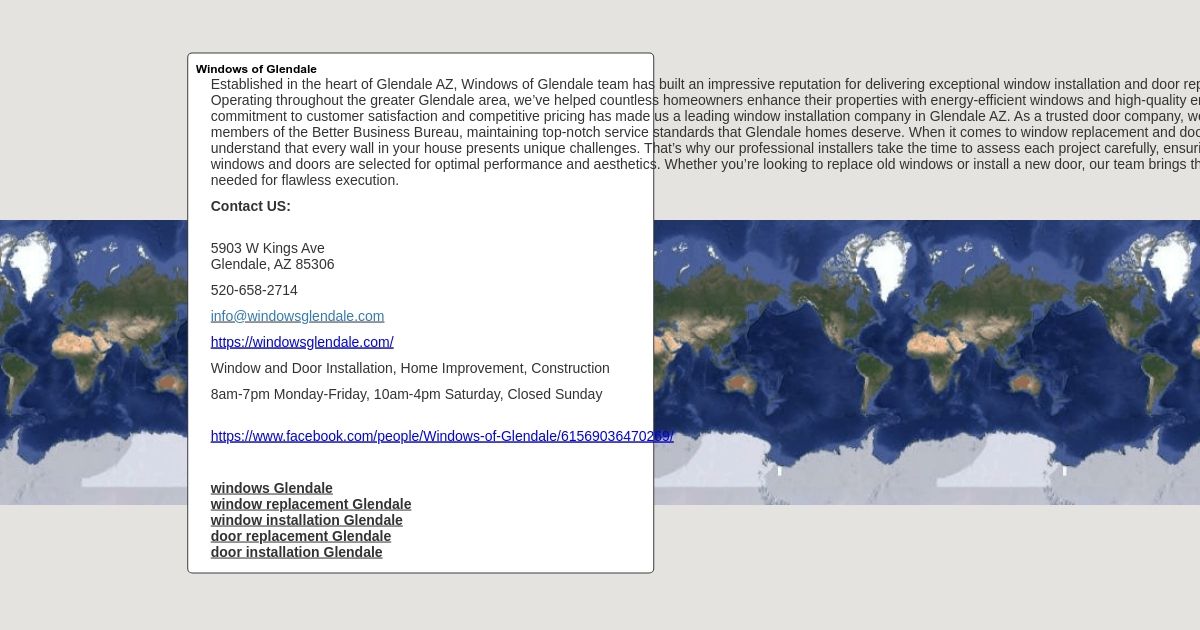
Task: Click the info@windowsglendale.com email link
Action: point(297,316)
